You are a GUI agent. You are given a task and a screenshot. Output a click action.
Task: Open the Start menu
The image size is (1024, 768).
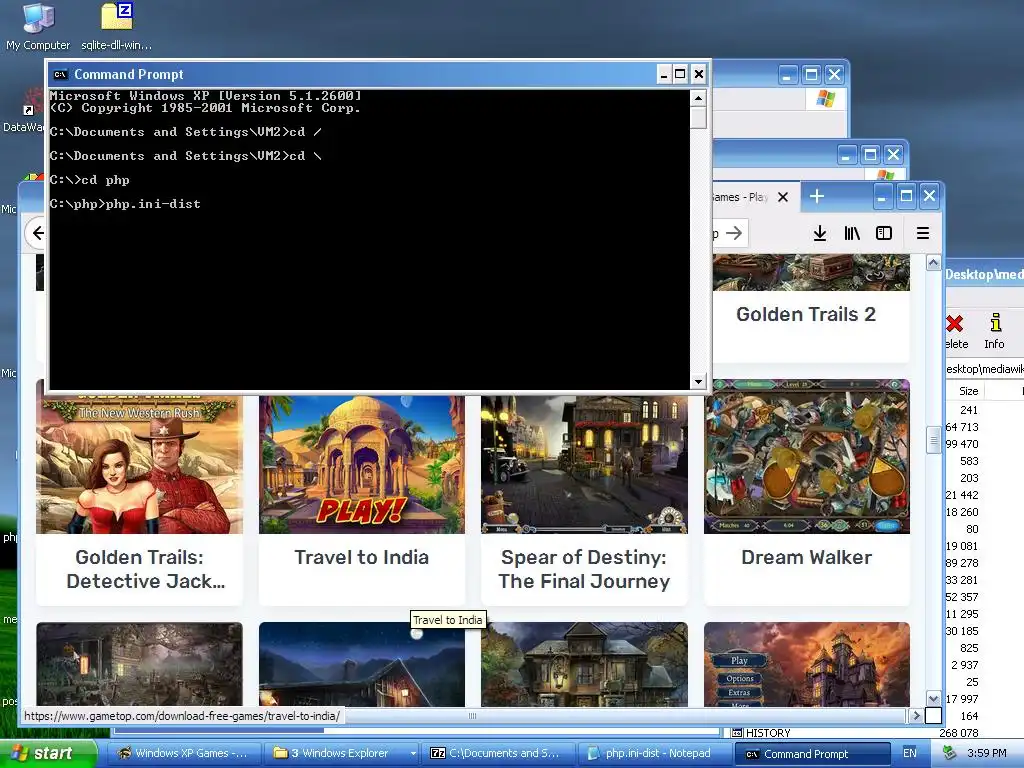[49, 753]
